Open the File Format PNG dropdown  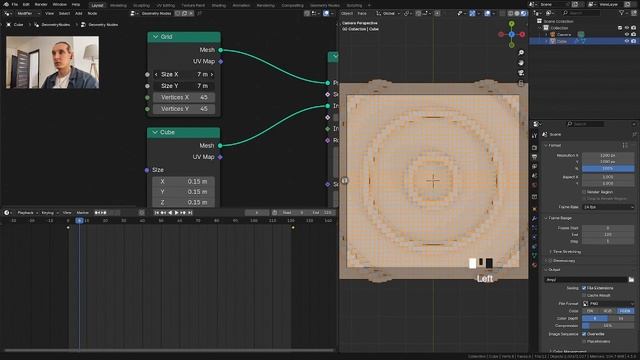pyautogui.click(x=608, y=304)
